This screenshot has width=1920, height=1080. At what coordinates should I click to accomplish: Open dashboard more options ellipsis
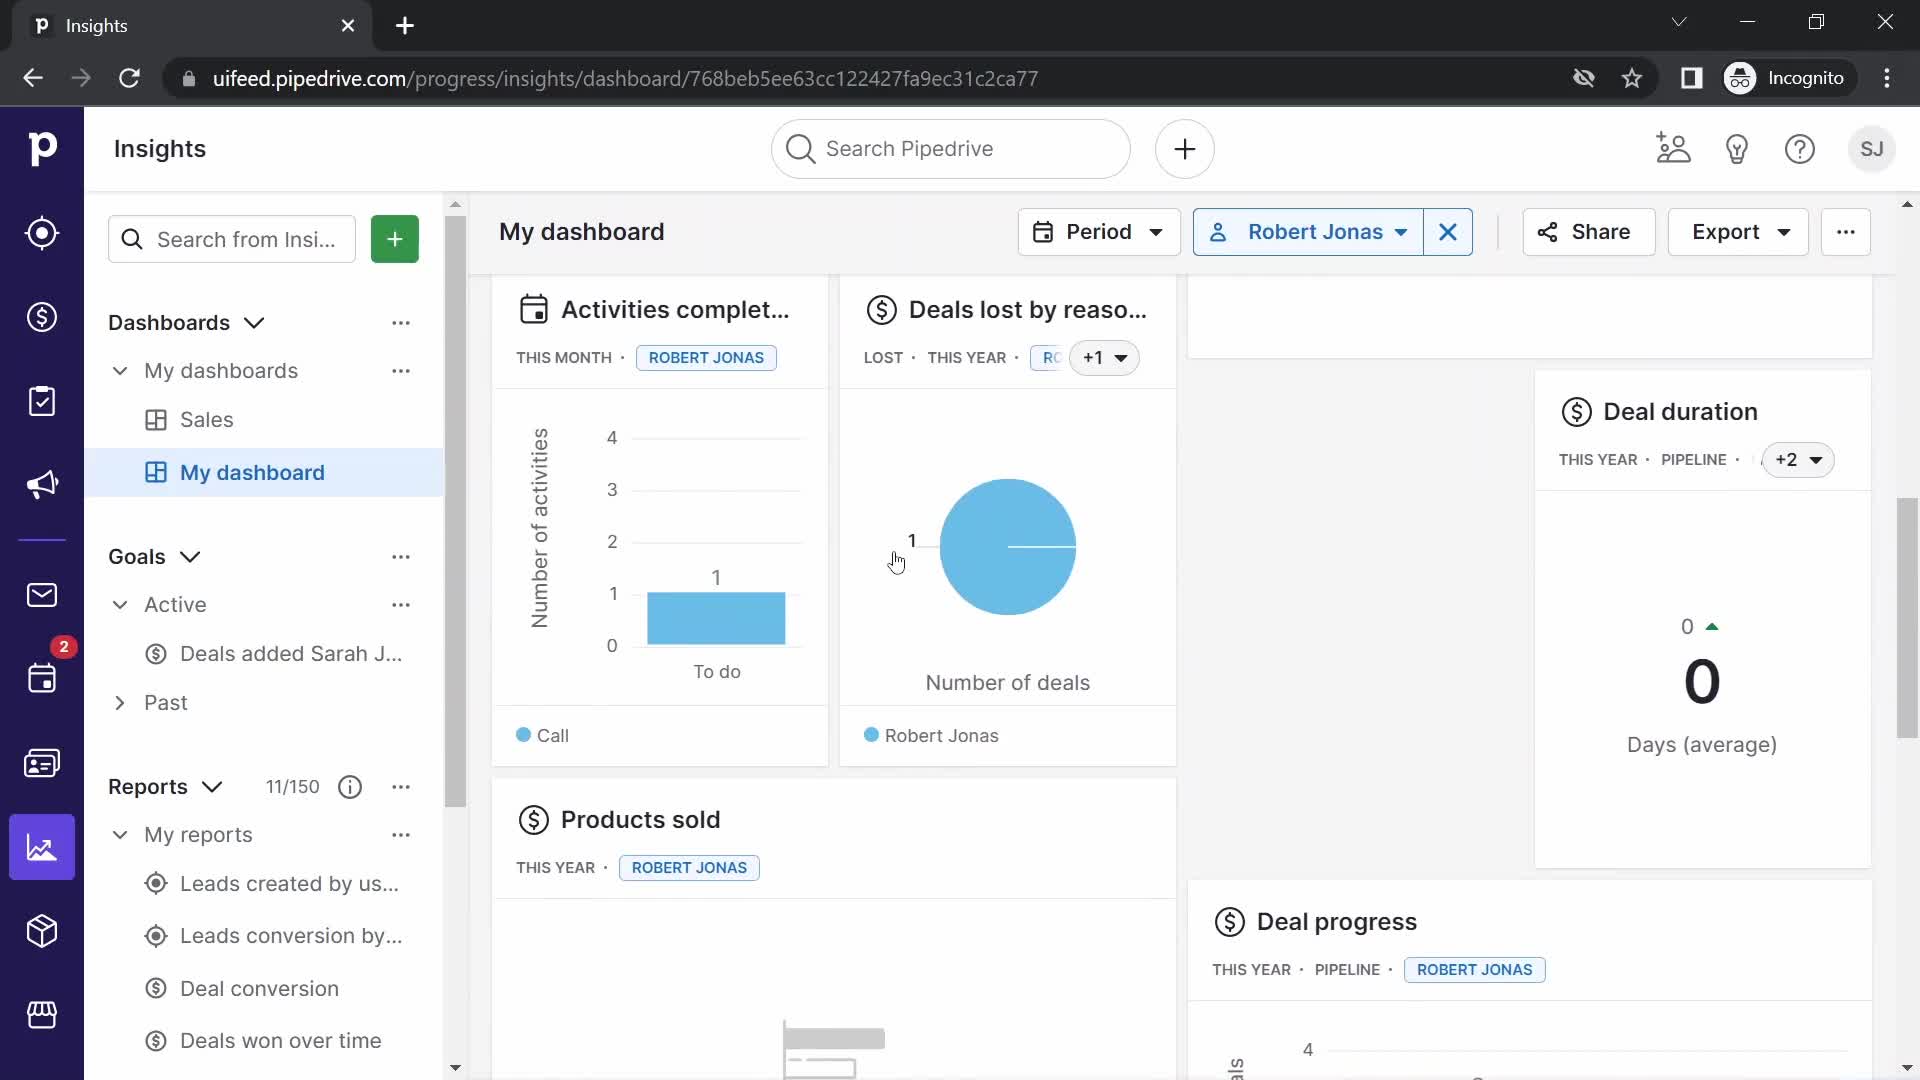tap(1846, 232)
